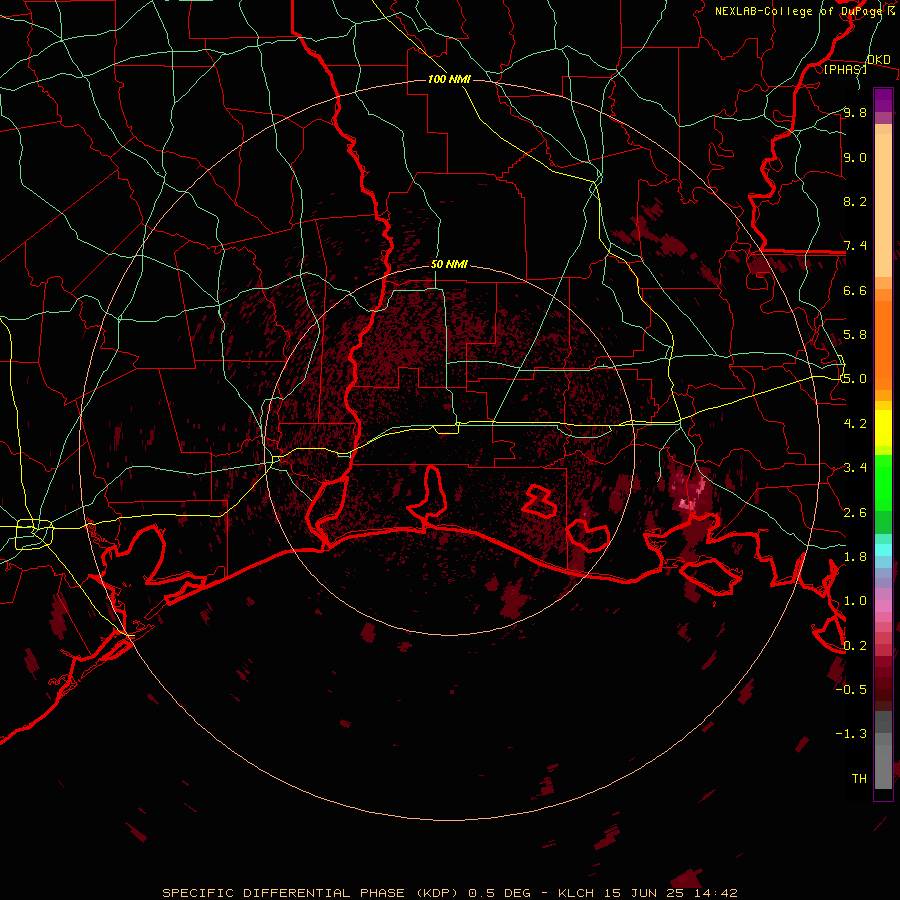Click the 5.0 value on the color scale

pos(855,379)
